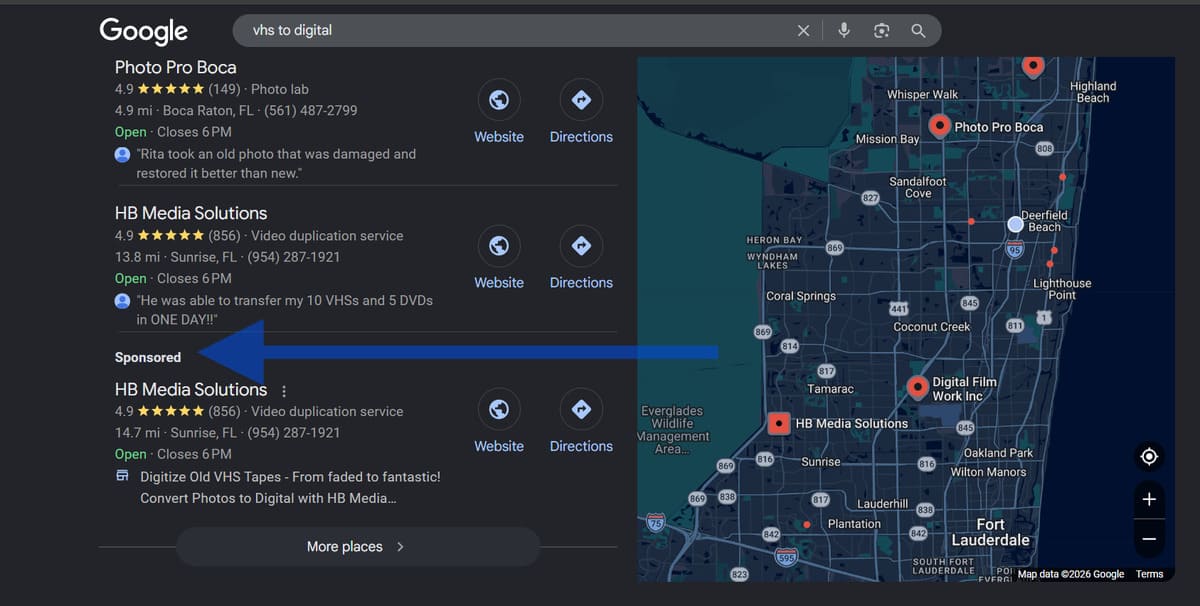Open the Terms link on the map
Image resolution: width=1200 pixels, height=606 pixels.
pyautogui.click(x=1148, y=574)
